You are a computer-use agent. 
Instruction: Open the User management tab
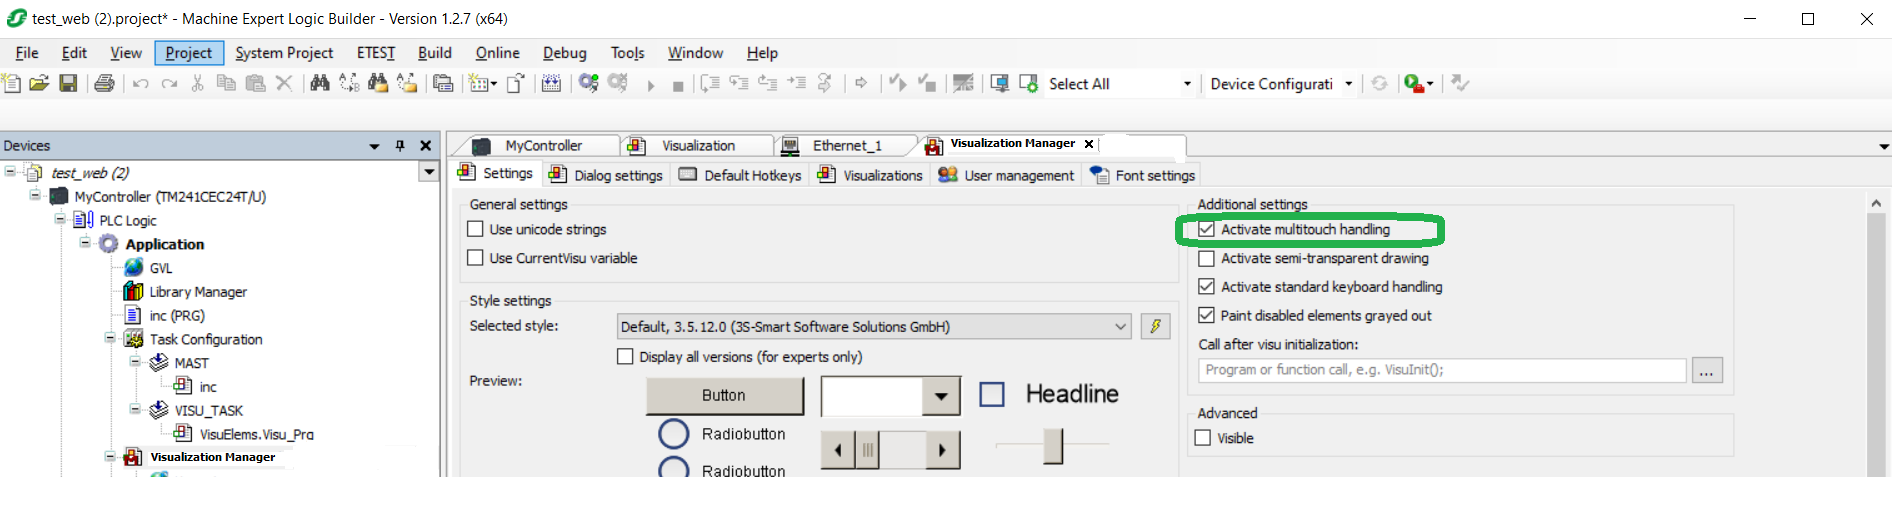click(1006, 175)
